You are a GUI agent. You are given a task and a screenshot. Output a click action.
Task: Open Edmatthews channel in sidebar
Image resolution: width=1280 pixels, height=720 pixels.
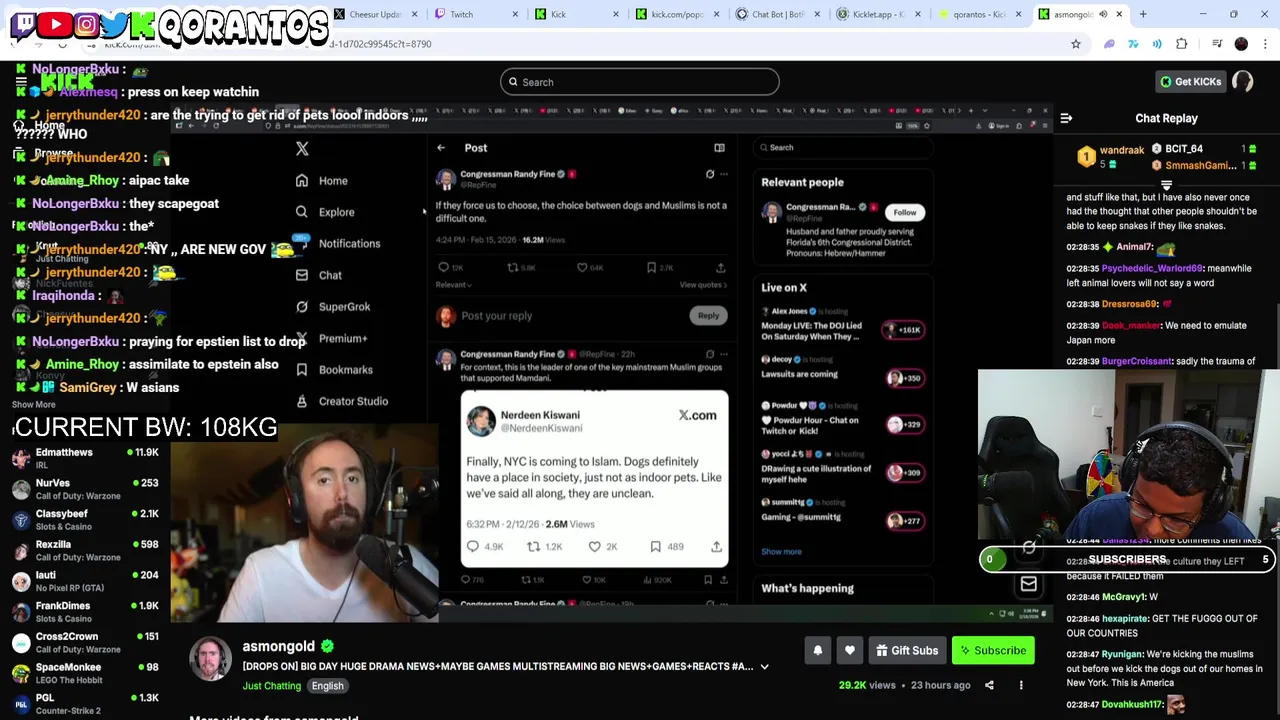85,459
